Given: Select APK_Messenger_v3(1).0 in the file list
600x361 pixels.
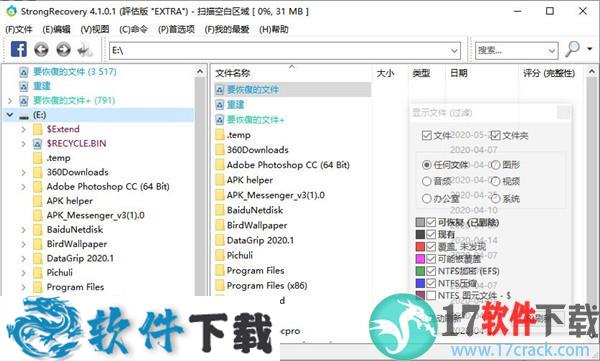Looking at the screenshot, I should [x=276, y=195].
